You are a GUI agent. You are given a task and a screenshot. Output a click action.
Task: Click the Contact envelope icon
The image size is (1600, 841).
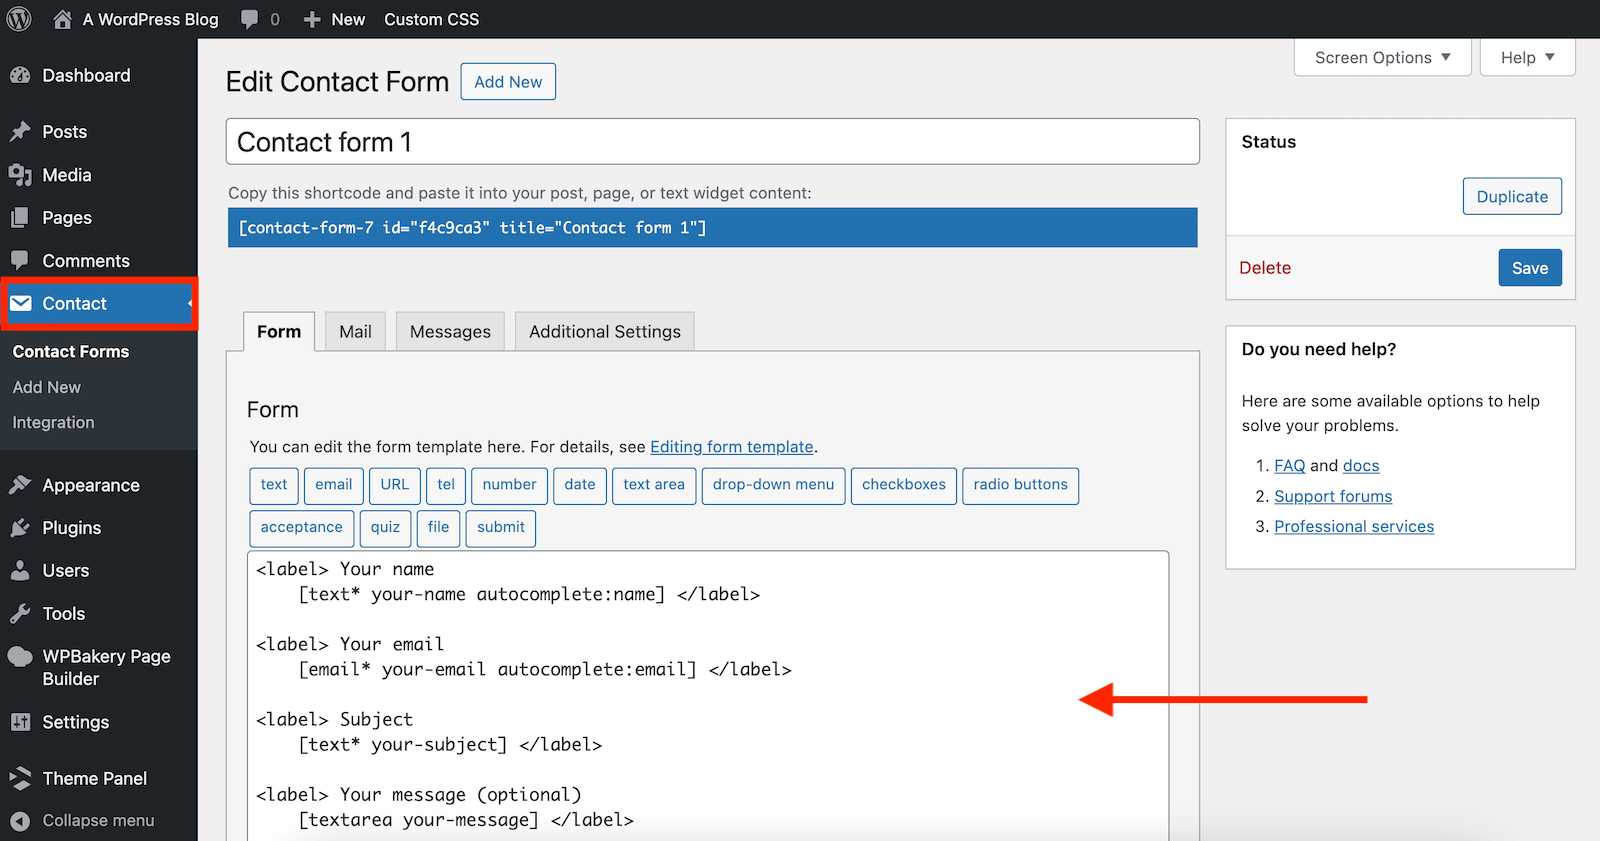[21, 303]
